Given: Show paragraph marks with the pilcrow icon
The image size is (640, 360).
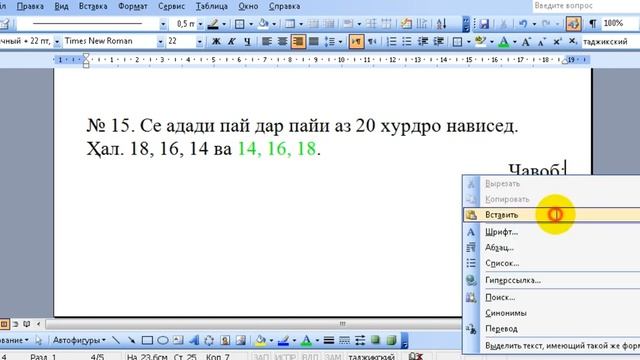Looking at the screenshot, I should (592, 24).
